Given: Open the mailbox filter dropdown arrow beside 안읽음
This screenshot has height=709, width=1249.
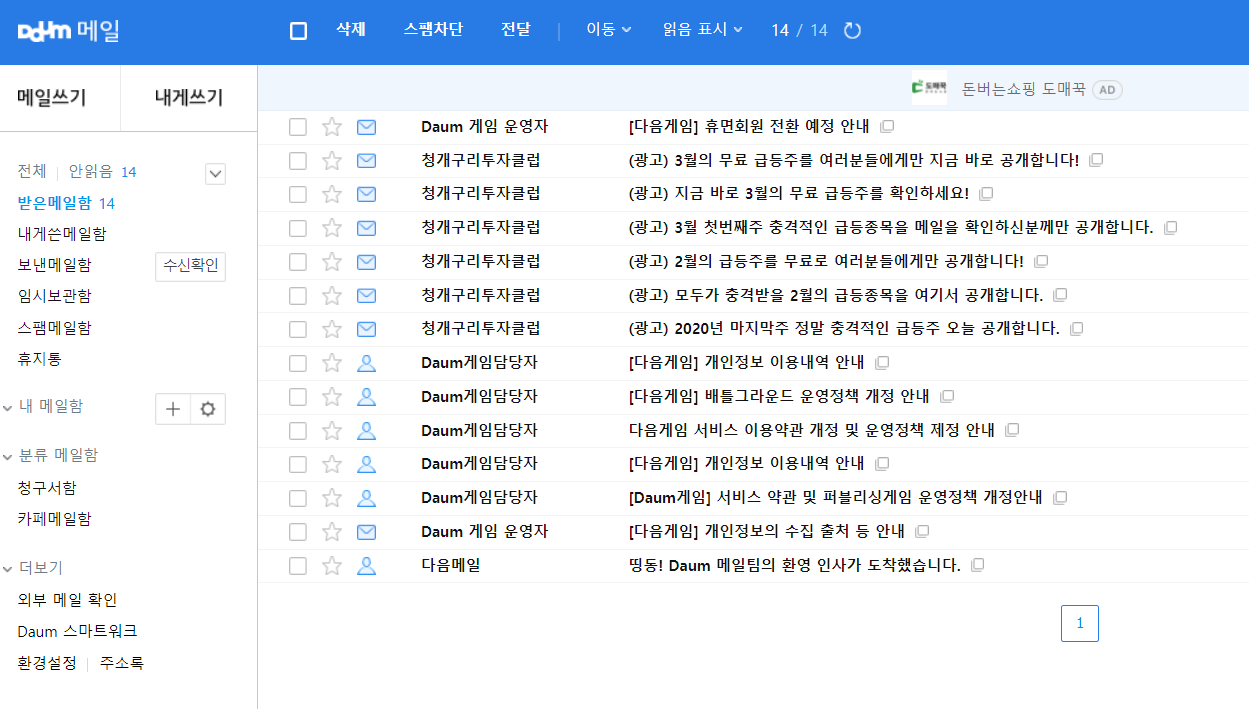Looking at the screenshot, I should [216, 174].
